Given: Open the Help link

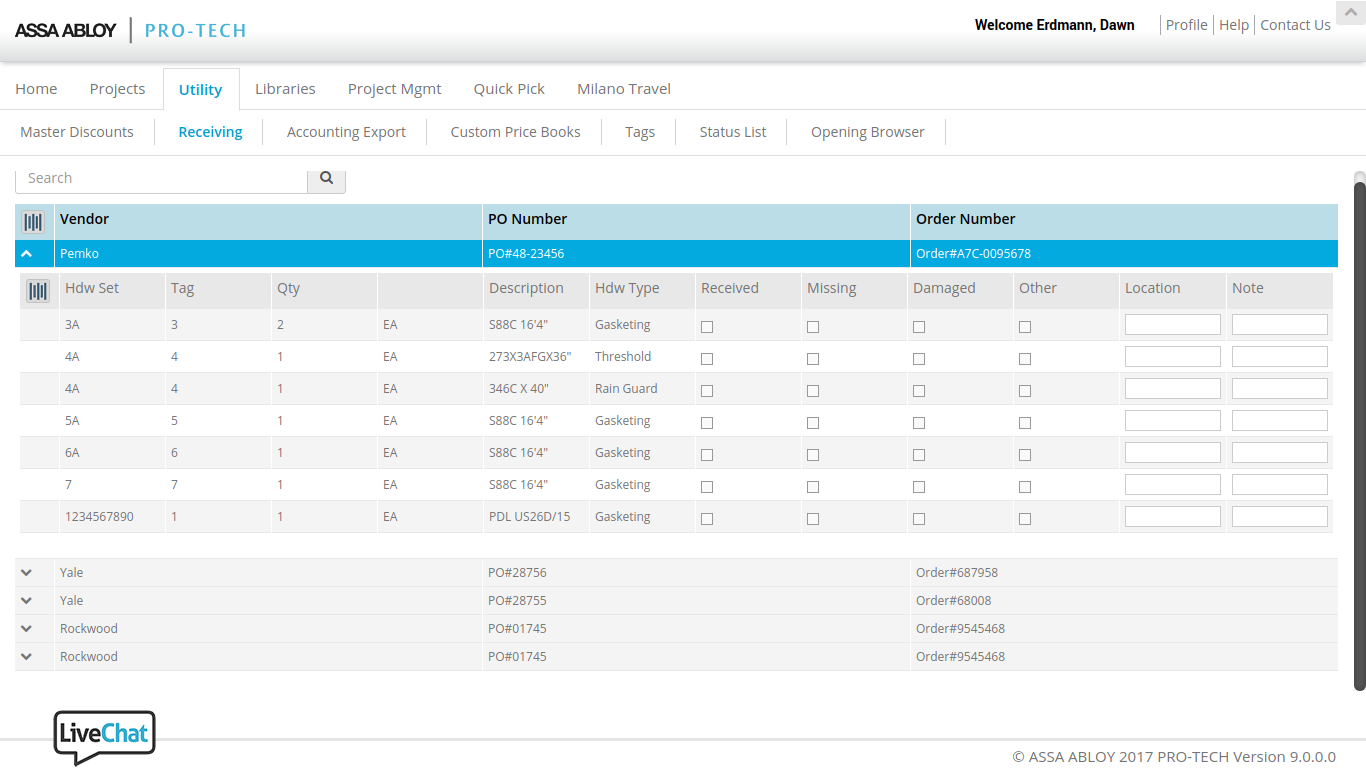Looking at the screenshot, I should (x=1234, y=25).
